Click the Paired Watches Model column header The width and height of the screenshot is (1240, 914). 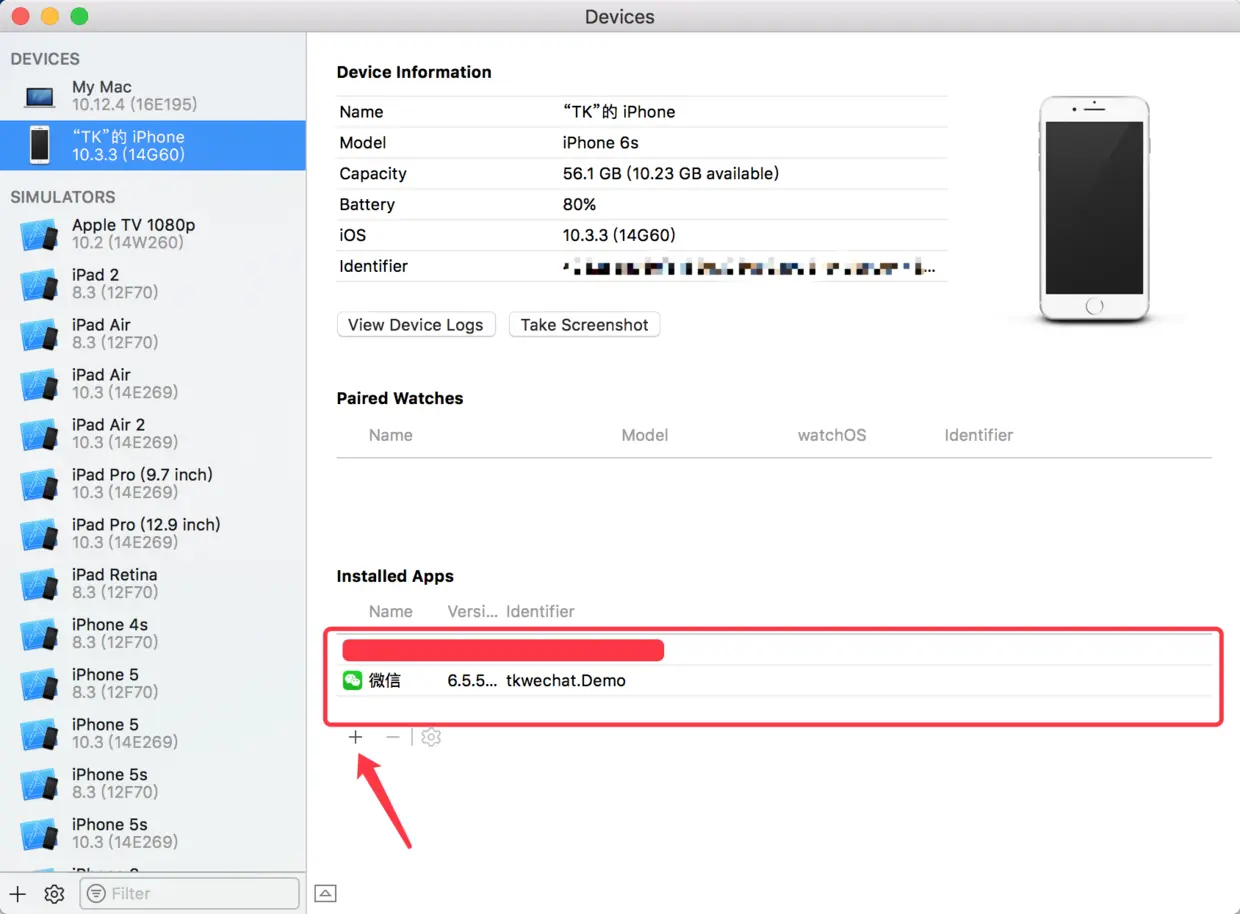pyautogui.click(x=645, y=435)
